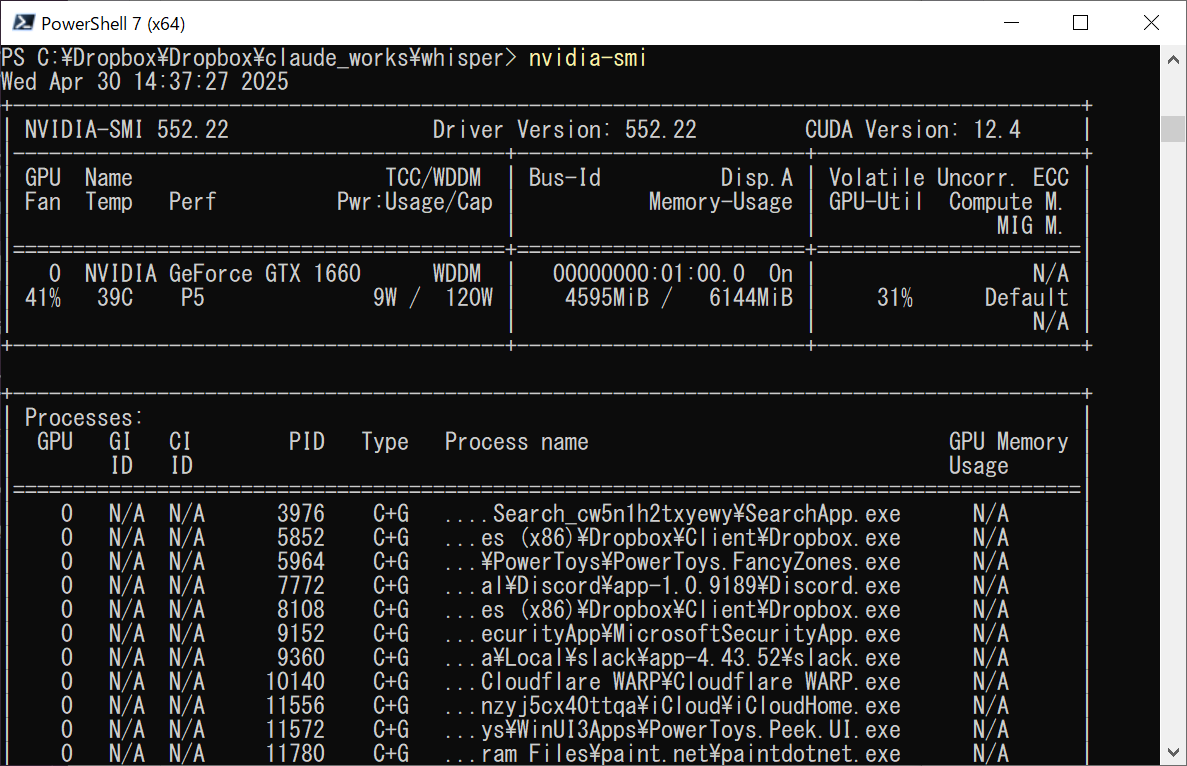The height and width of the screenshot is (766, 1187).
Task: Click PID 3976 in process list
Action: 301,514
